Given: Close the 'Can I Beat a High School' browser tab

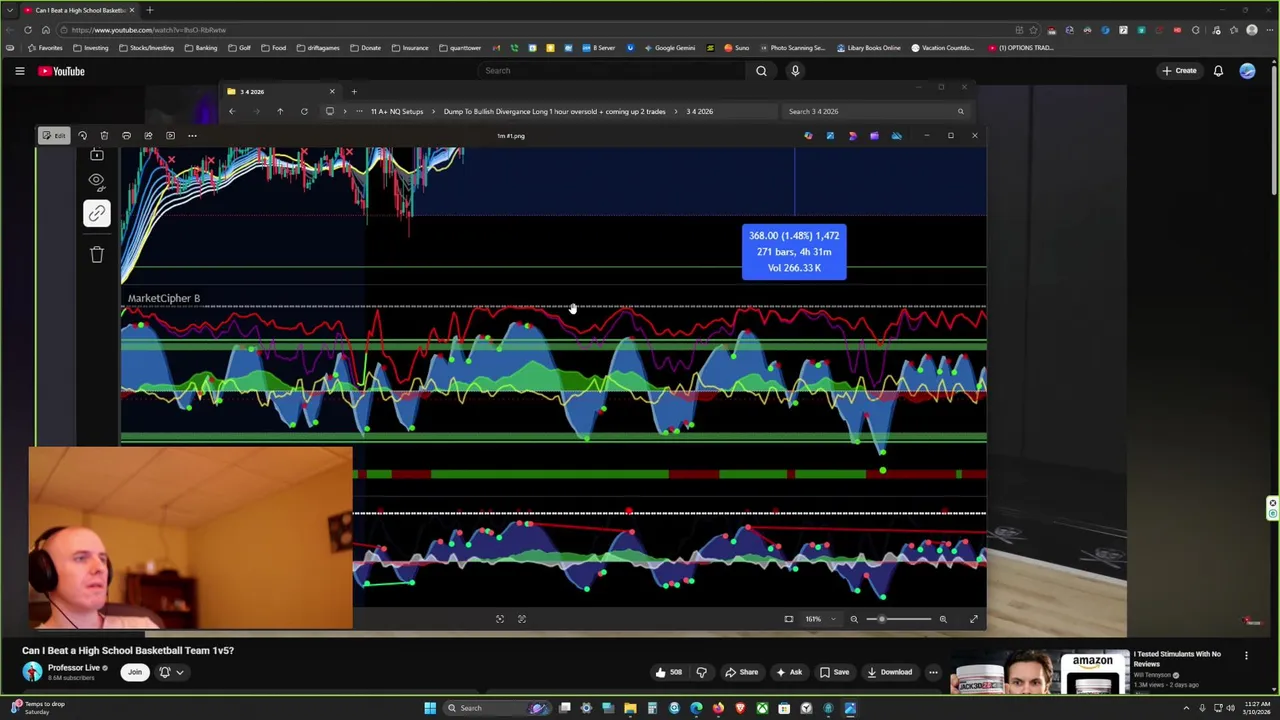Looking at the screenshot, I should pyautogui.click(x=131, y=10).
